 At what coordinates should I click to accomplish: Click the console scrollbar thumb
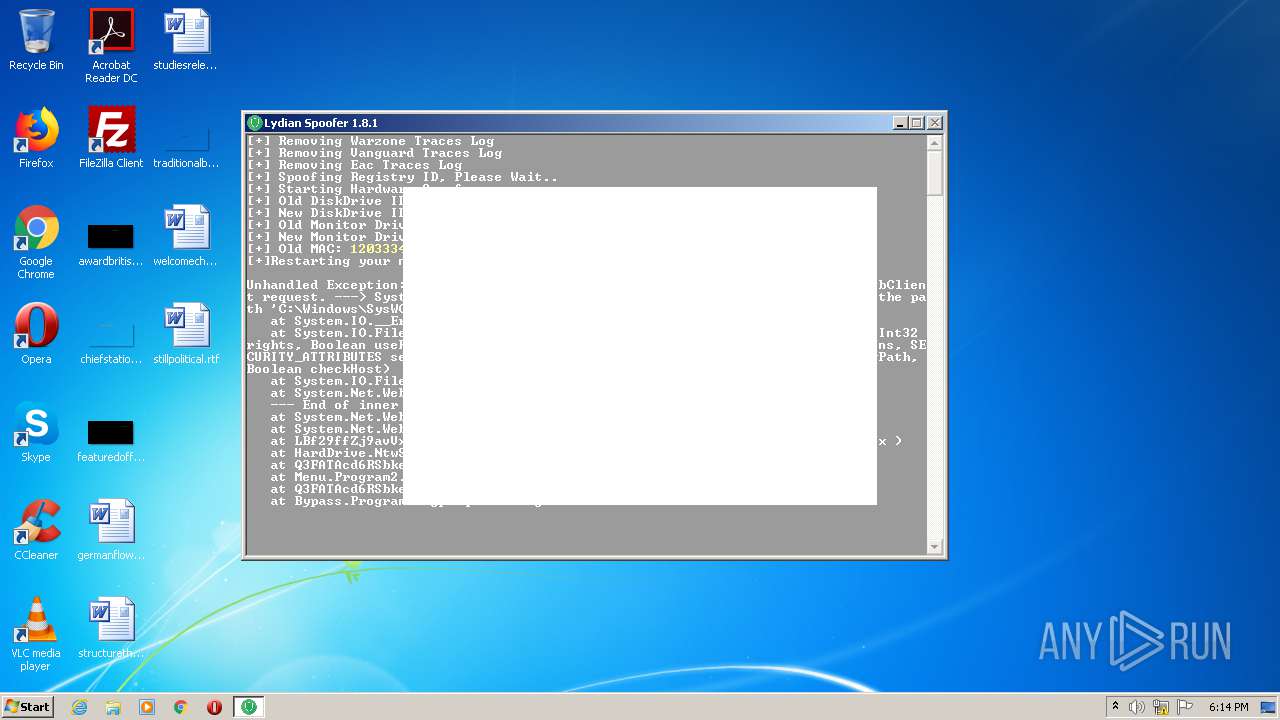(x=935, y=172)
